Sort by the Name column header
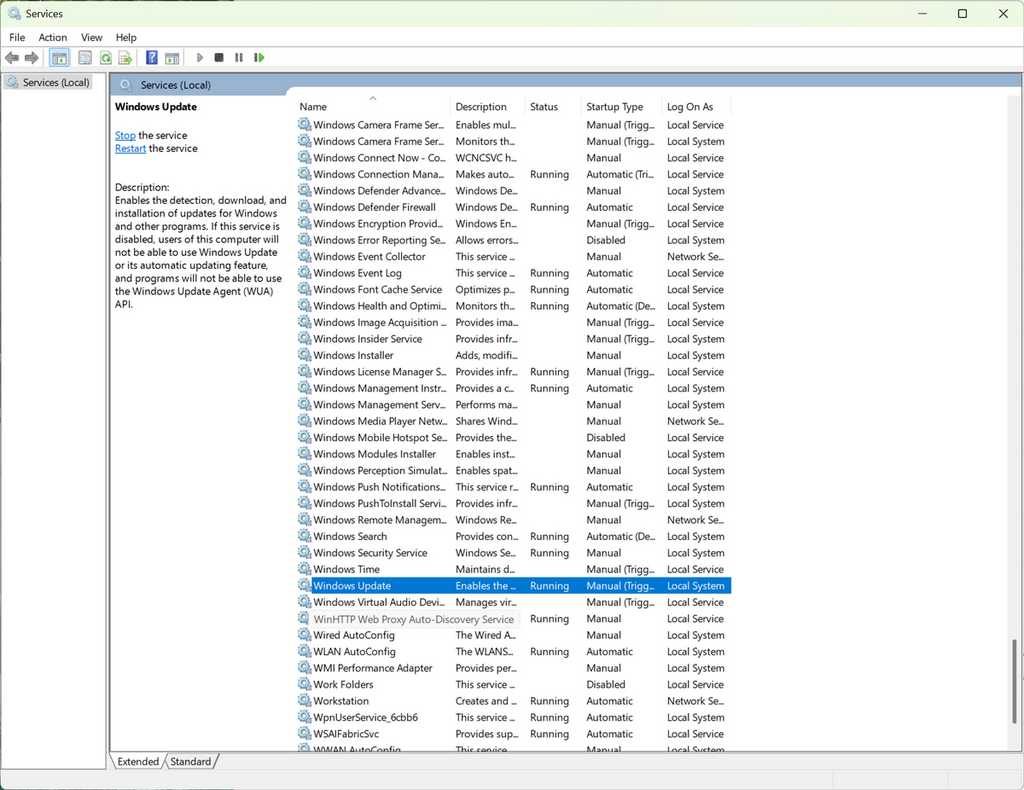Viewport: 1024px width, 790px height. click(x=373, y=106)
